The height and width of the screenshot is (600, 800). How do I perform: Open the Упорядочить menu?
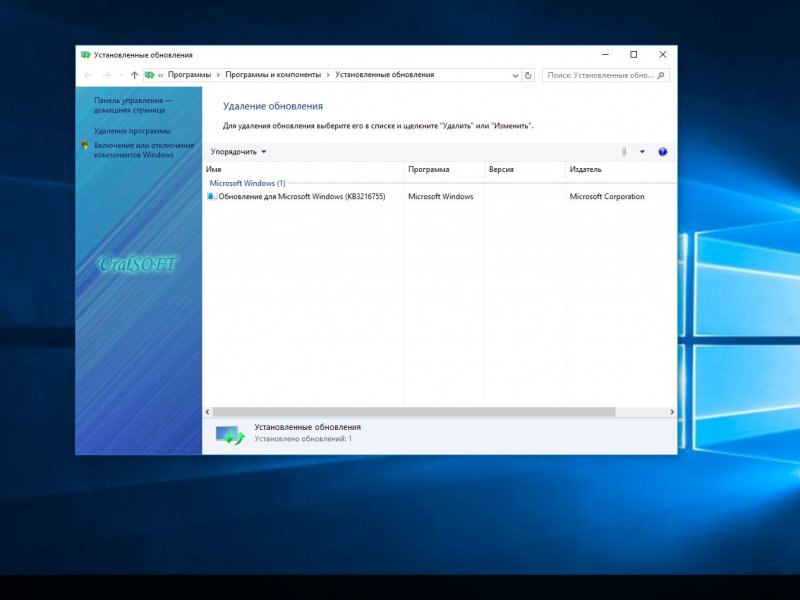point(238,152)
